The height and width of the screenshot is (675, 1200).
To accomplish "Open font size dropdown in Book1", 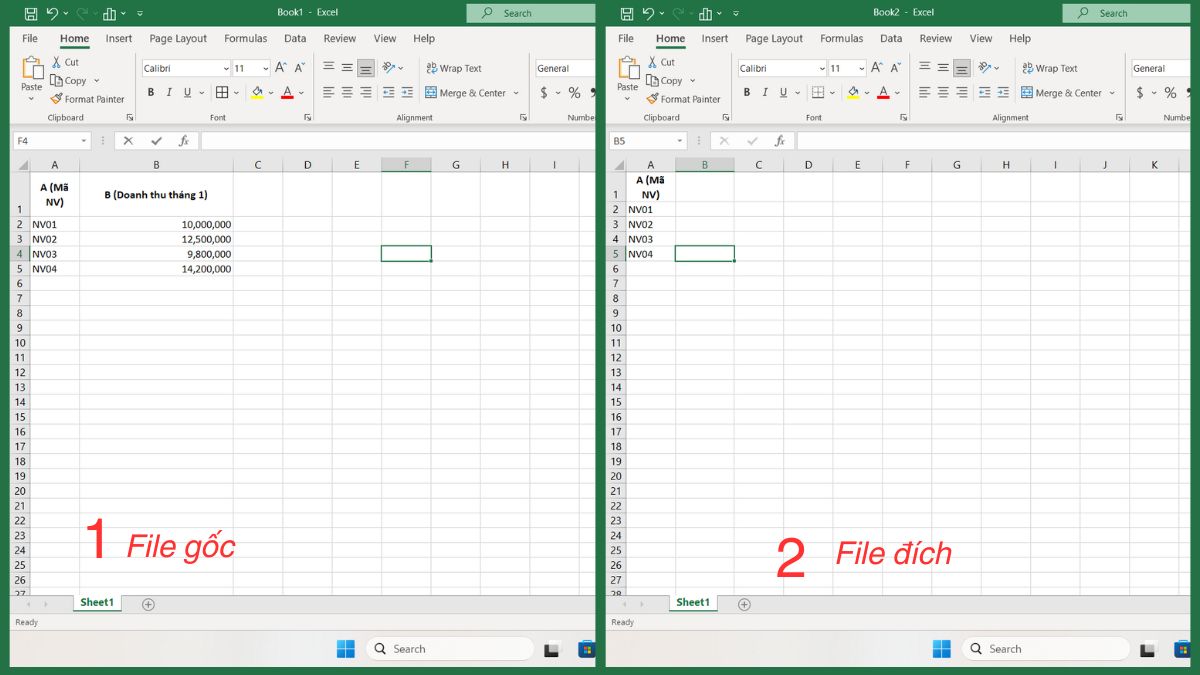I will (x=265, y=69).
